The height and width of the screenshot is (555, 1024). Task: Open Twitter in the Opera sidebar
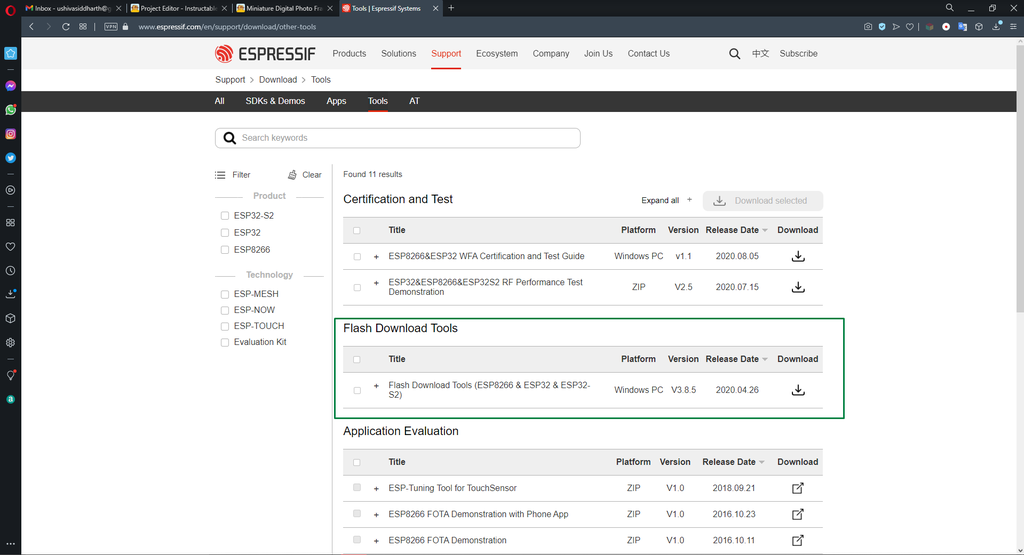pos(10,158)
